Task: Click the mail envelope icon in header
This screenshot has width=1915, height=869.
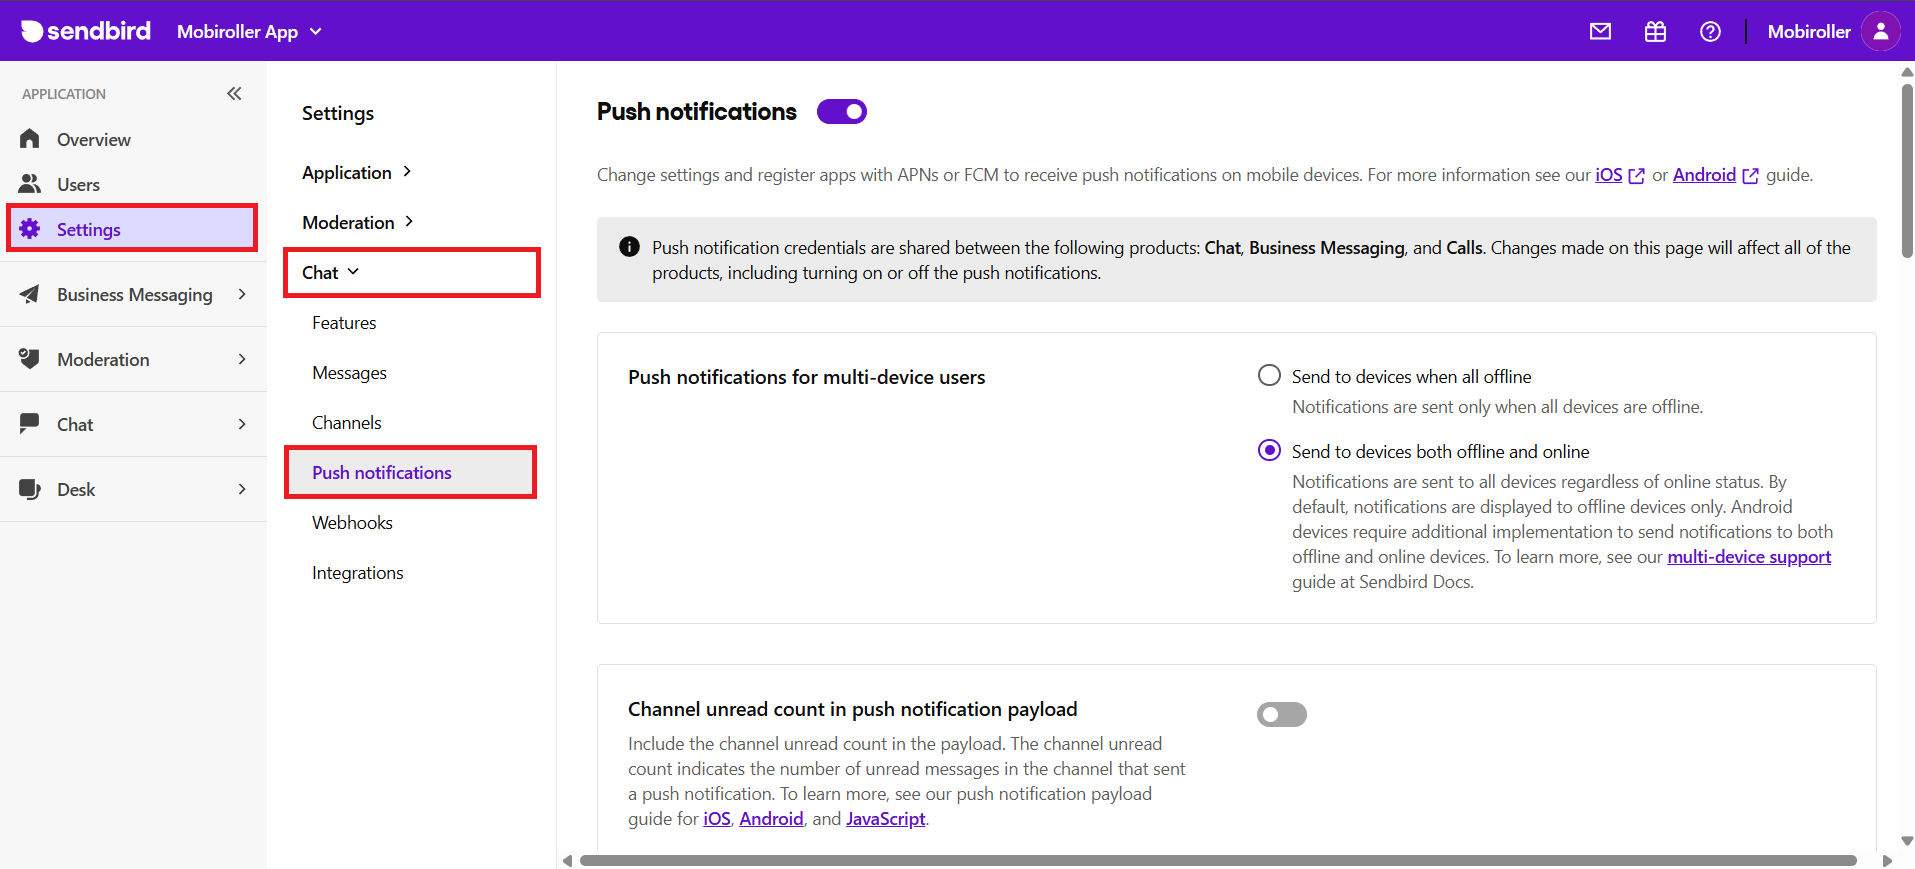Action: tap(1600, 31)
